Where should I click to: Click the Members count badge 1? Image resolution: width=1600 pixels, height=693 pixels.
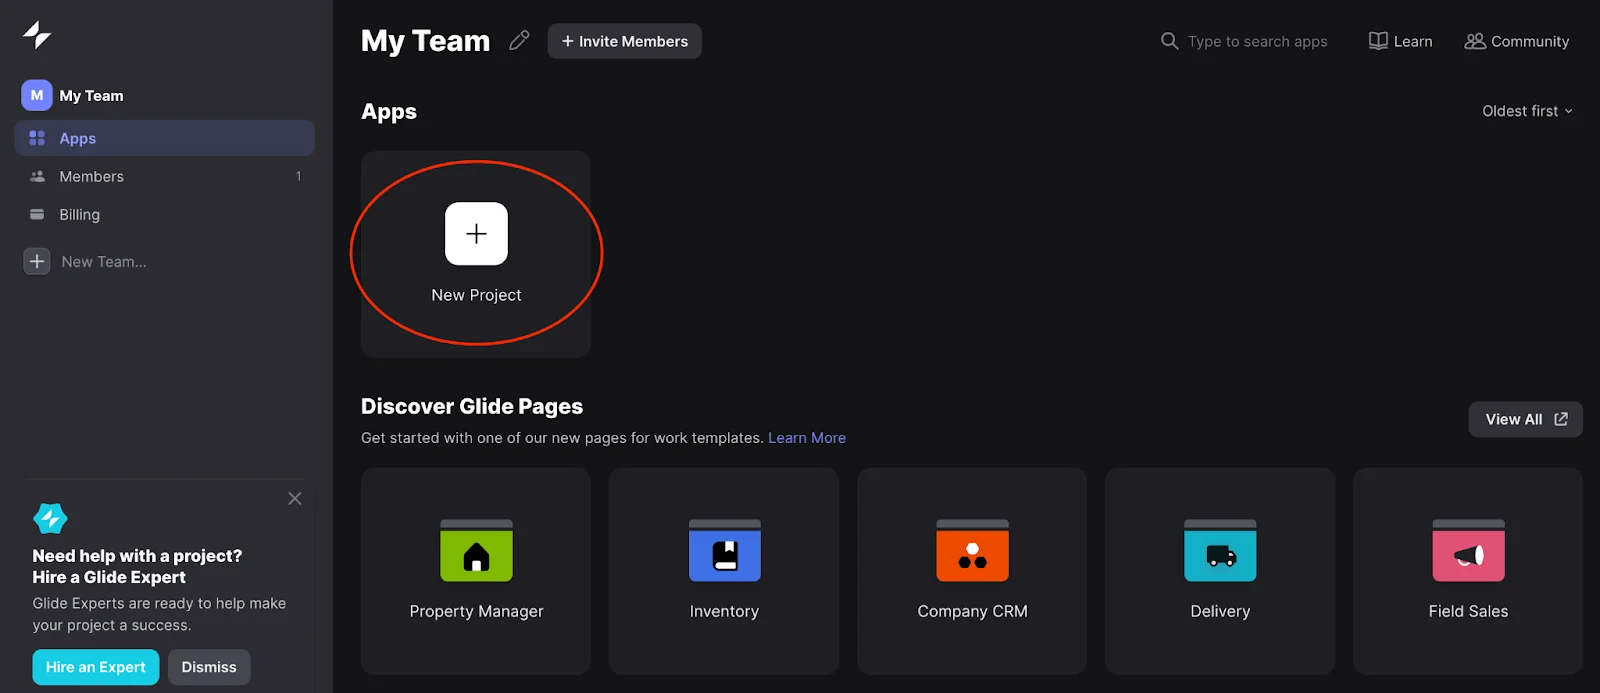(298, 176)
